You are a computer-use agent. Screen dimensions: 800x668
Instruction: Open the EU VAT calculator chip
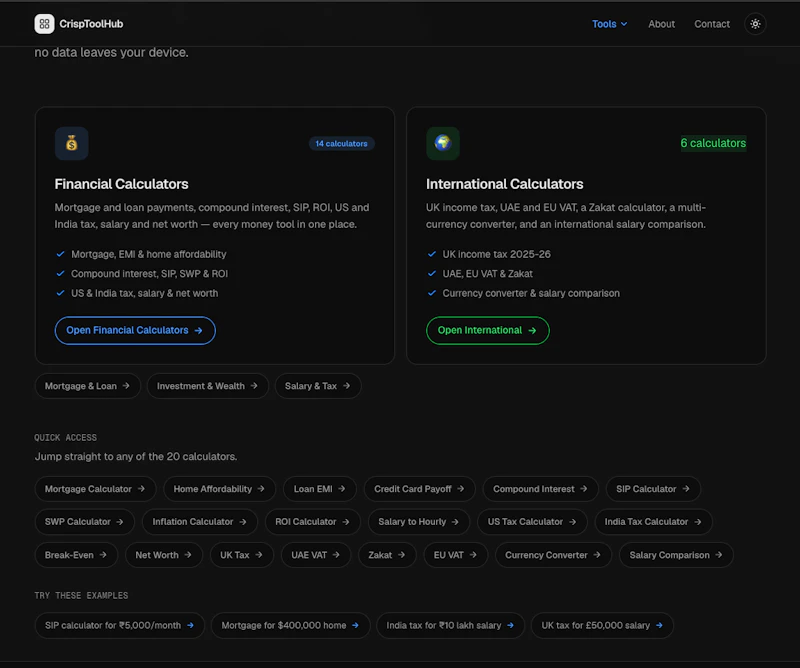(456, 555)
